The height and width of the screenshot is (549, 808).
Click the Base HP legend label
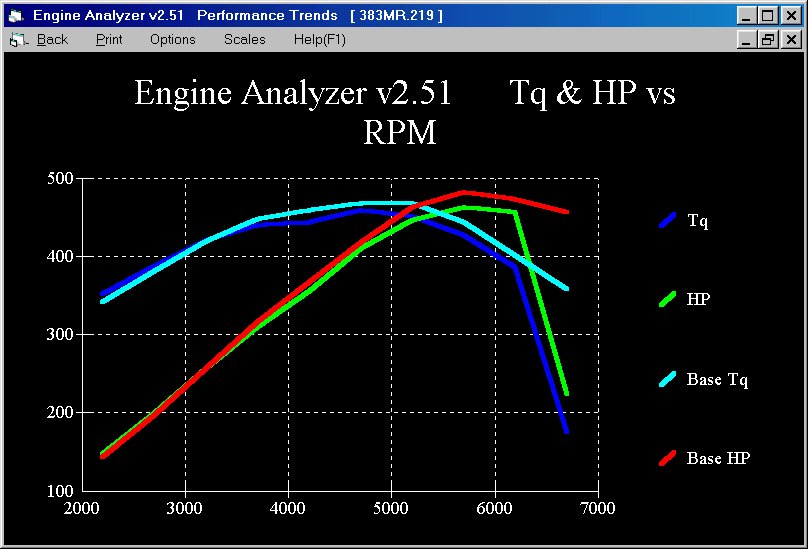tap(718, 458)
